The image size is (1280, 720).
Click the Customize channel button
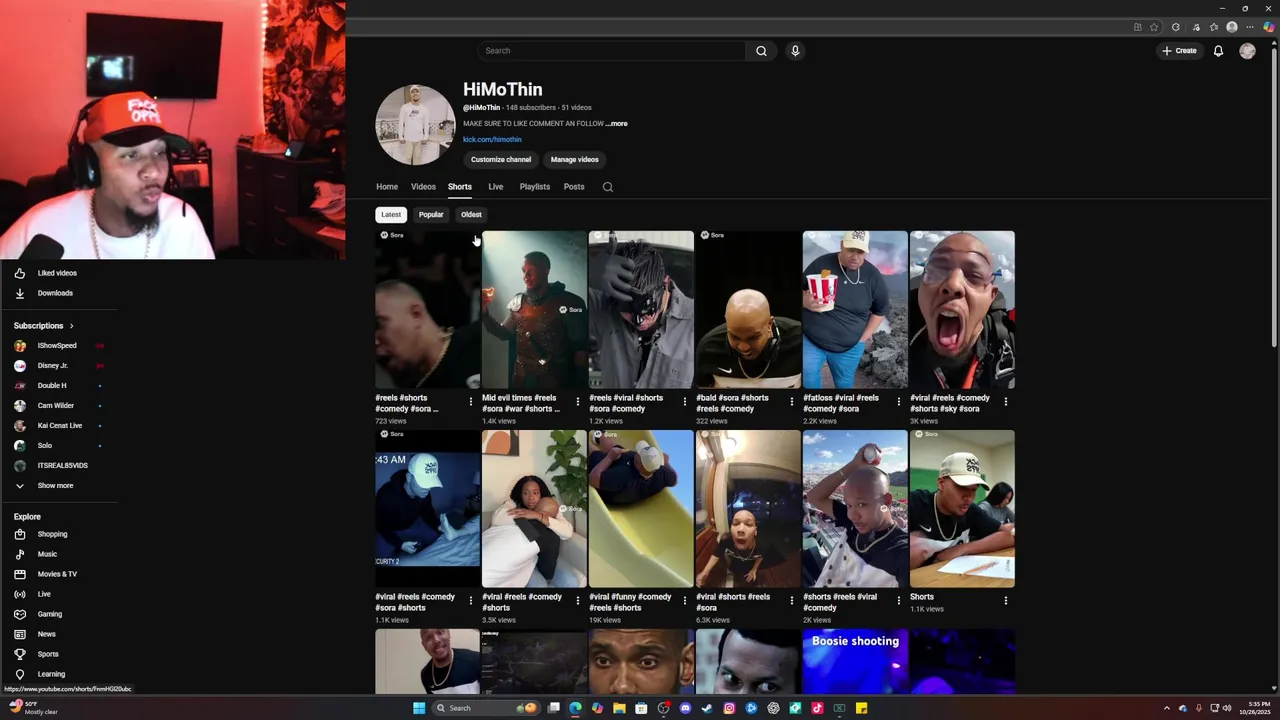point(501,159)
